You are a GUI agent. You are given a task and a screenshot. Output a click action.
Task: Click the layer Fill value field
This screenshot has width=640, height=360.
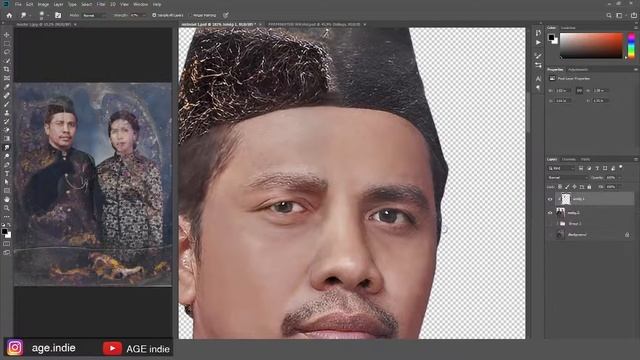click(611, 187)
